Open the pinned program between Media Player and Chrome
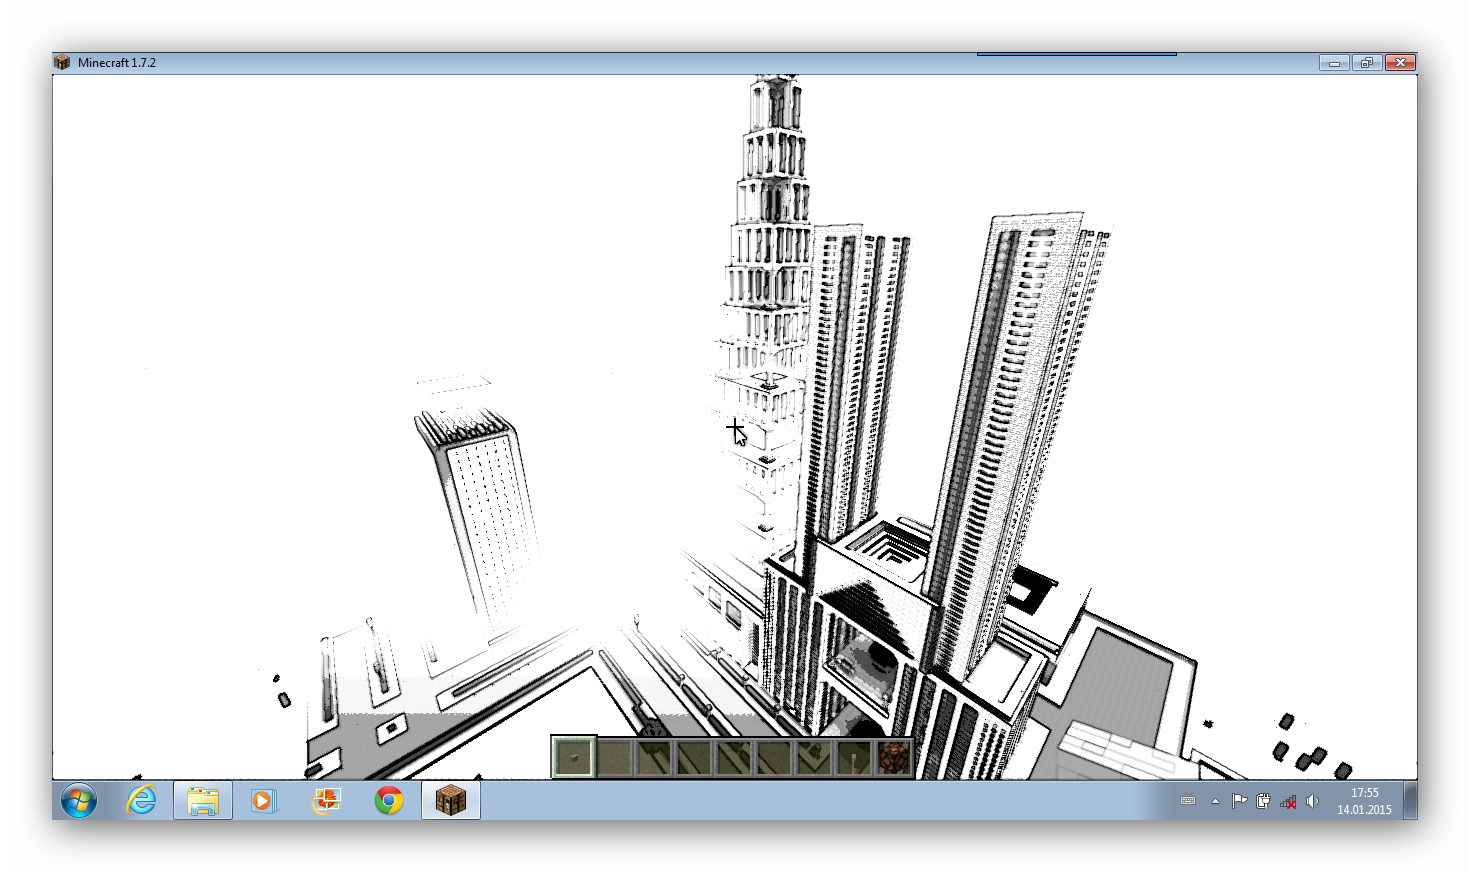The width and height of the screenshot is (1470, 872). (326, 800)
